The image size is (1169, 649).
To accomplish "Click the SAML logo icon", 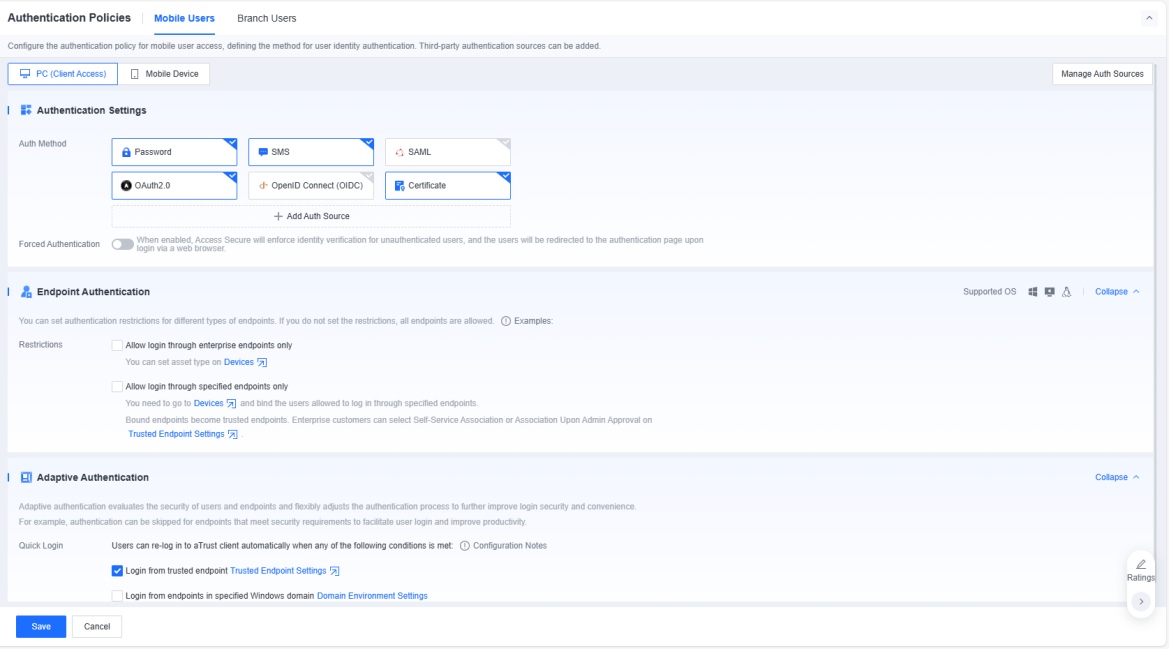I will (x=400, y=152).
